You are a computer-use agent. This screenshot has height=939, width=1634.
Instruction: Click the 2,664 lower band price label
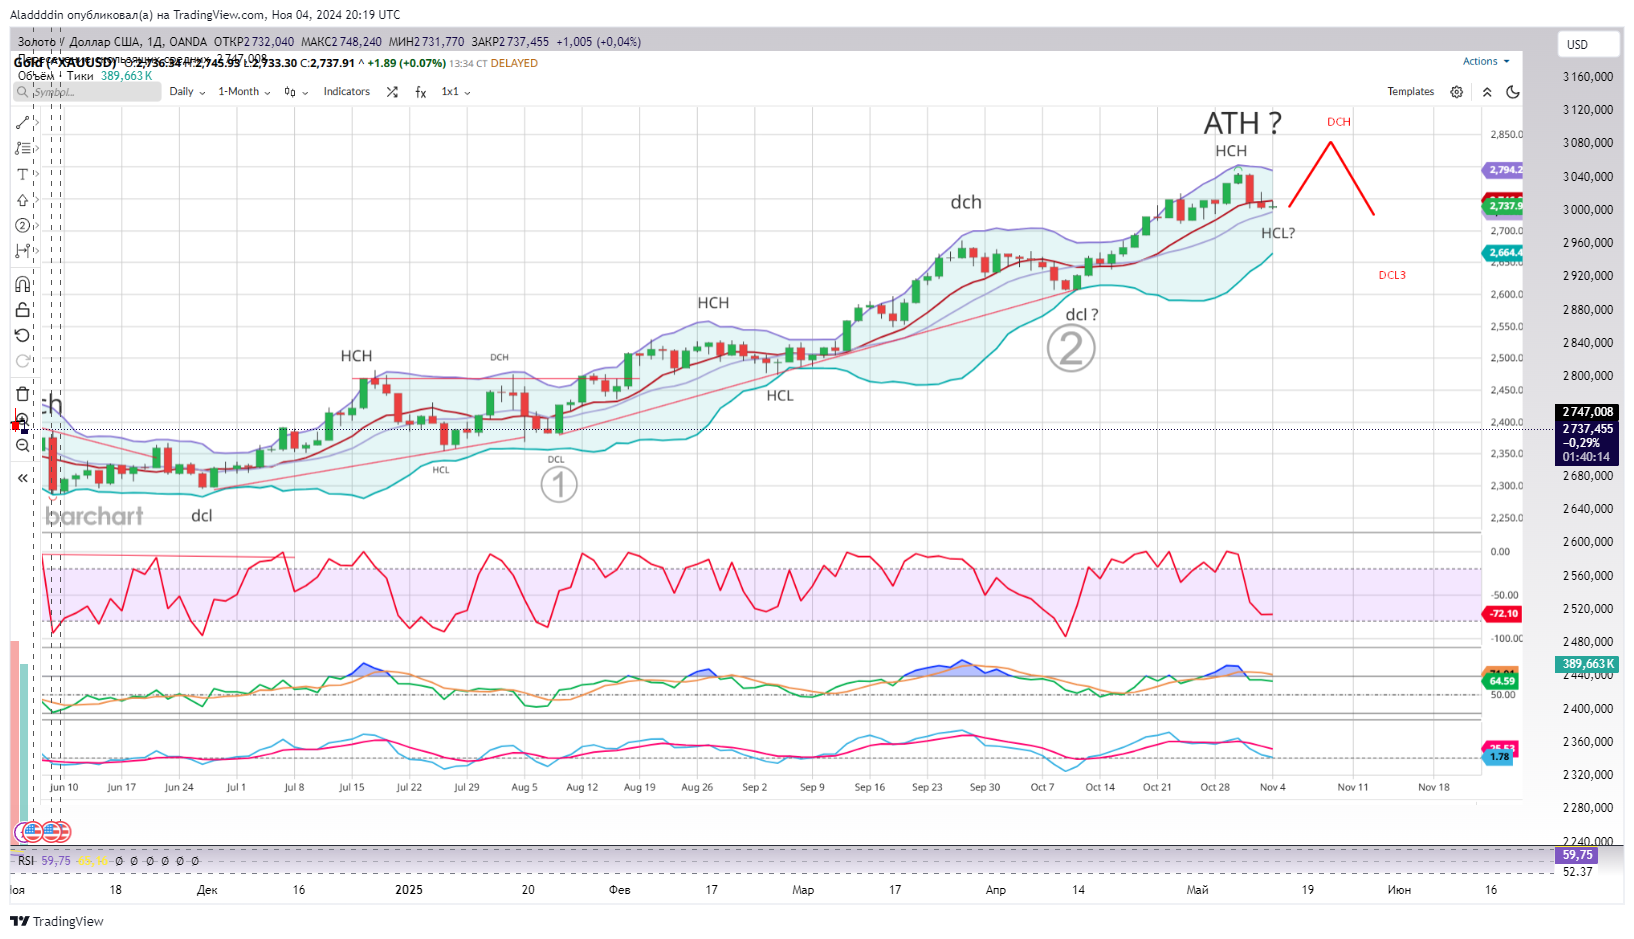(x=1503, y=253)
